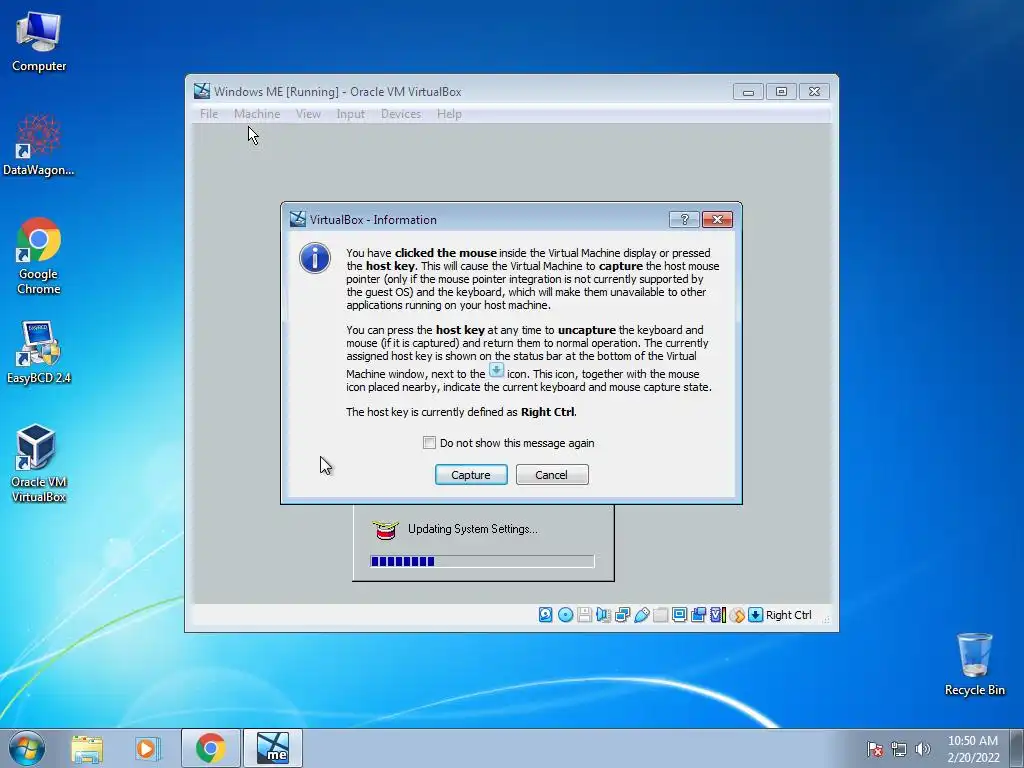Select the DataWagon desktop shortcut
The image size is (1024, 768).
pos(39,145)
